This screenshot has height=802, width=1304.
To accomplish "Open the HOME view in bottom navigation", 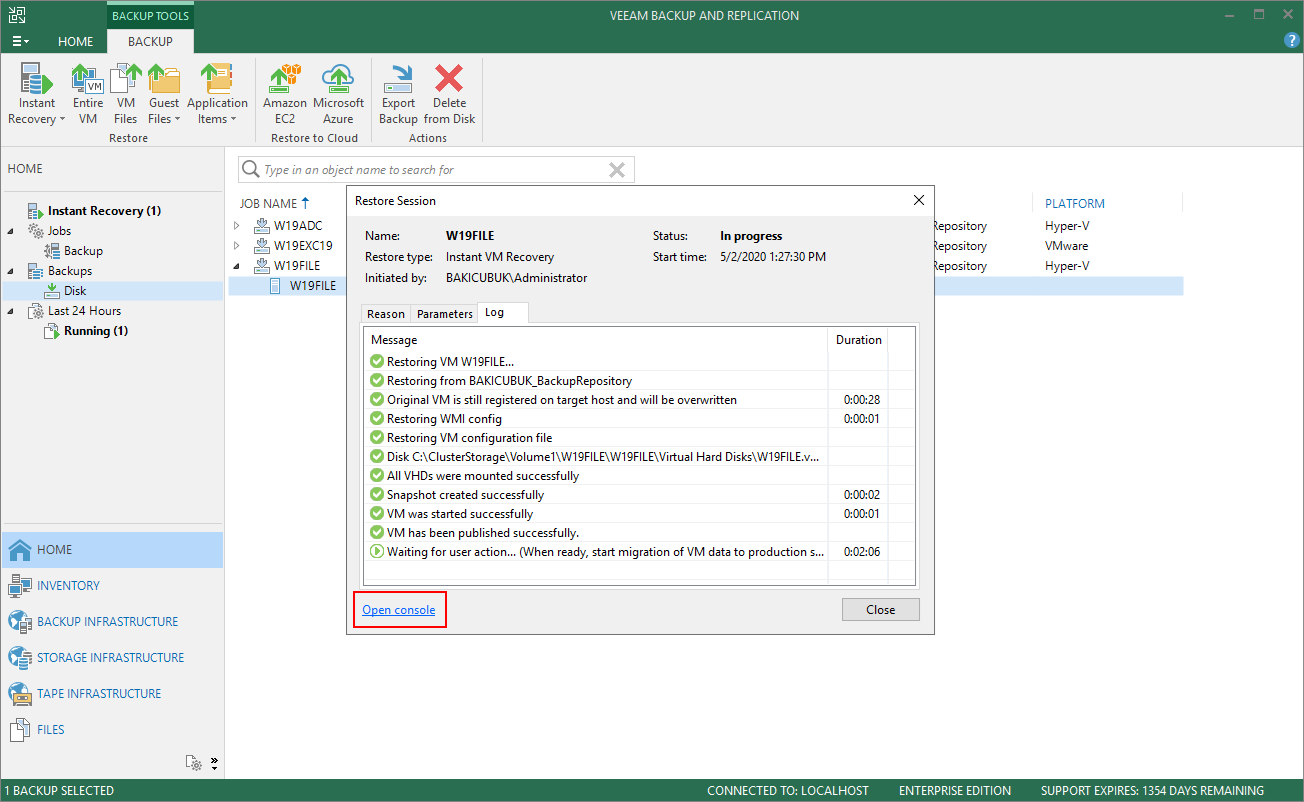I will (x=112, y=550).
